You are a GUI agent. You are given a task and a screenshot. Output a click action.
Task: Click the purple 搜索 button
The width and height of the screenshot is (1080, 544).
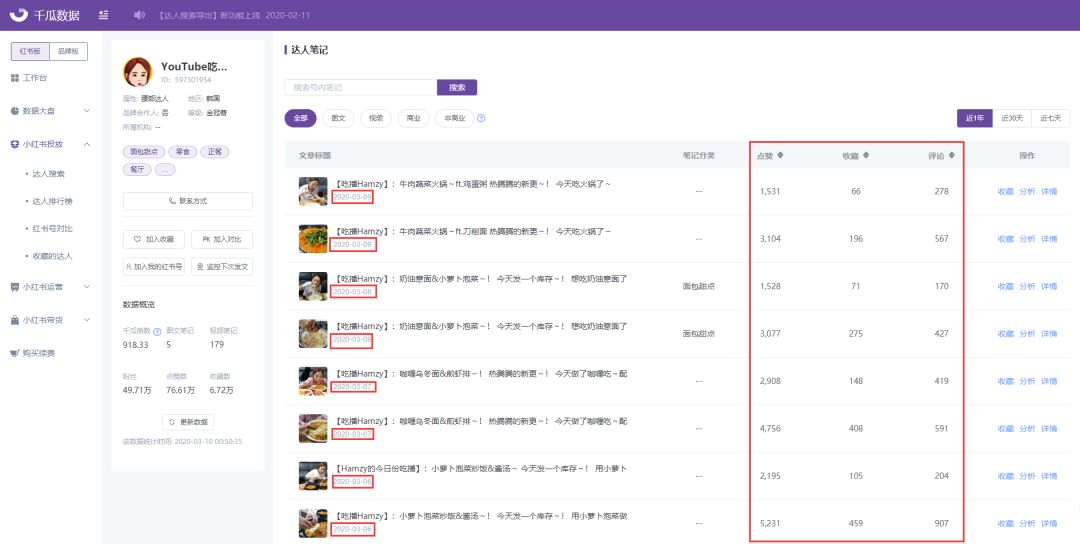pyautogui.click(x=457, y=87)
